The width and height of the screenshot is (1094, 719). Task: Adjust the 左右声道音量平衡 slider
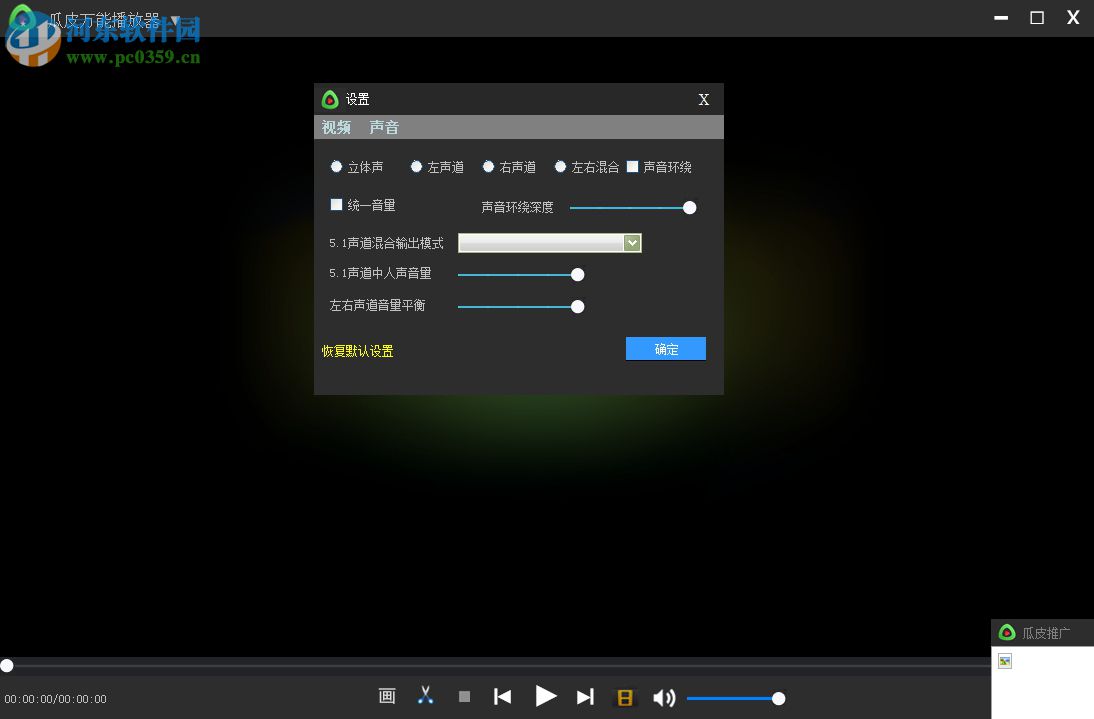click(577, 307)
